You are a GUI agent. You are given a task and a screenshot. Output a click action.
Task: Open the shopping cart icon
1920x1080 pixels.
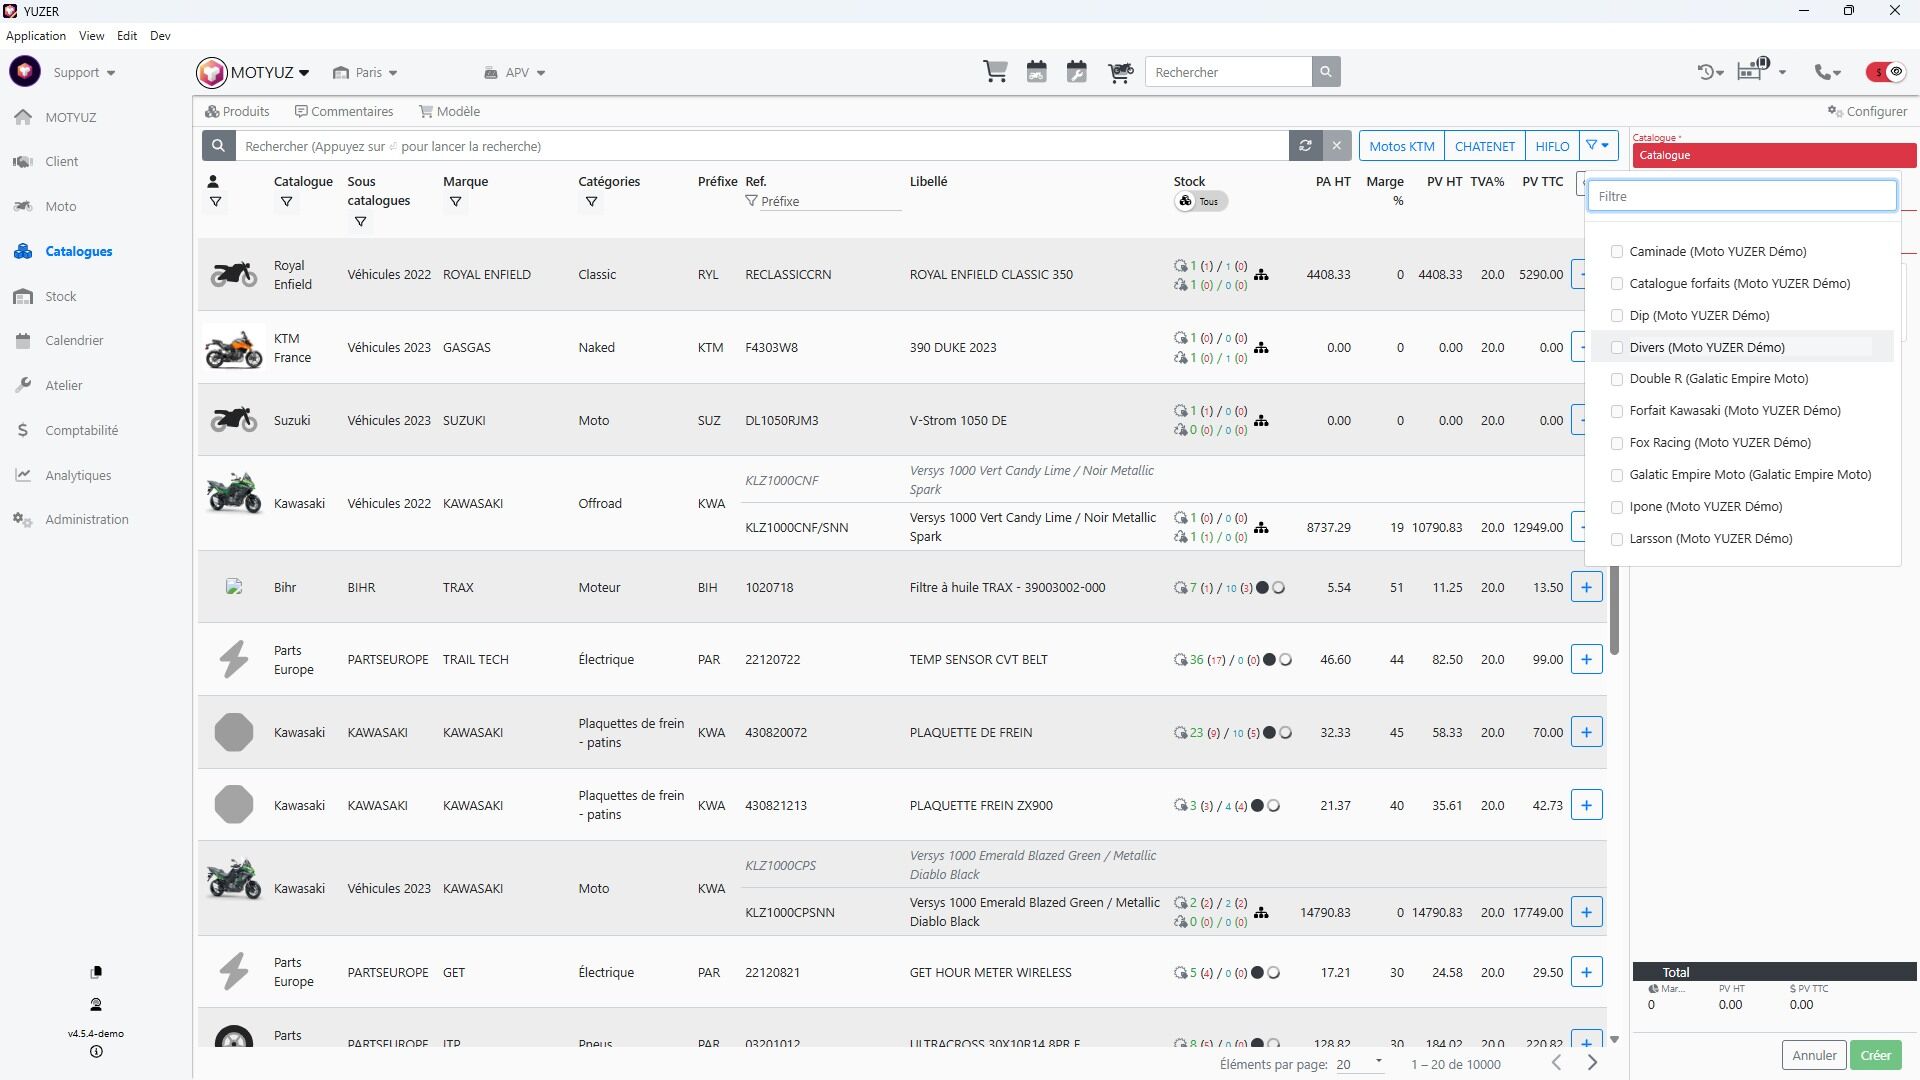tap(995, 72)
